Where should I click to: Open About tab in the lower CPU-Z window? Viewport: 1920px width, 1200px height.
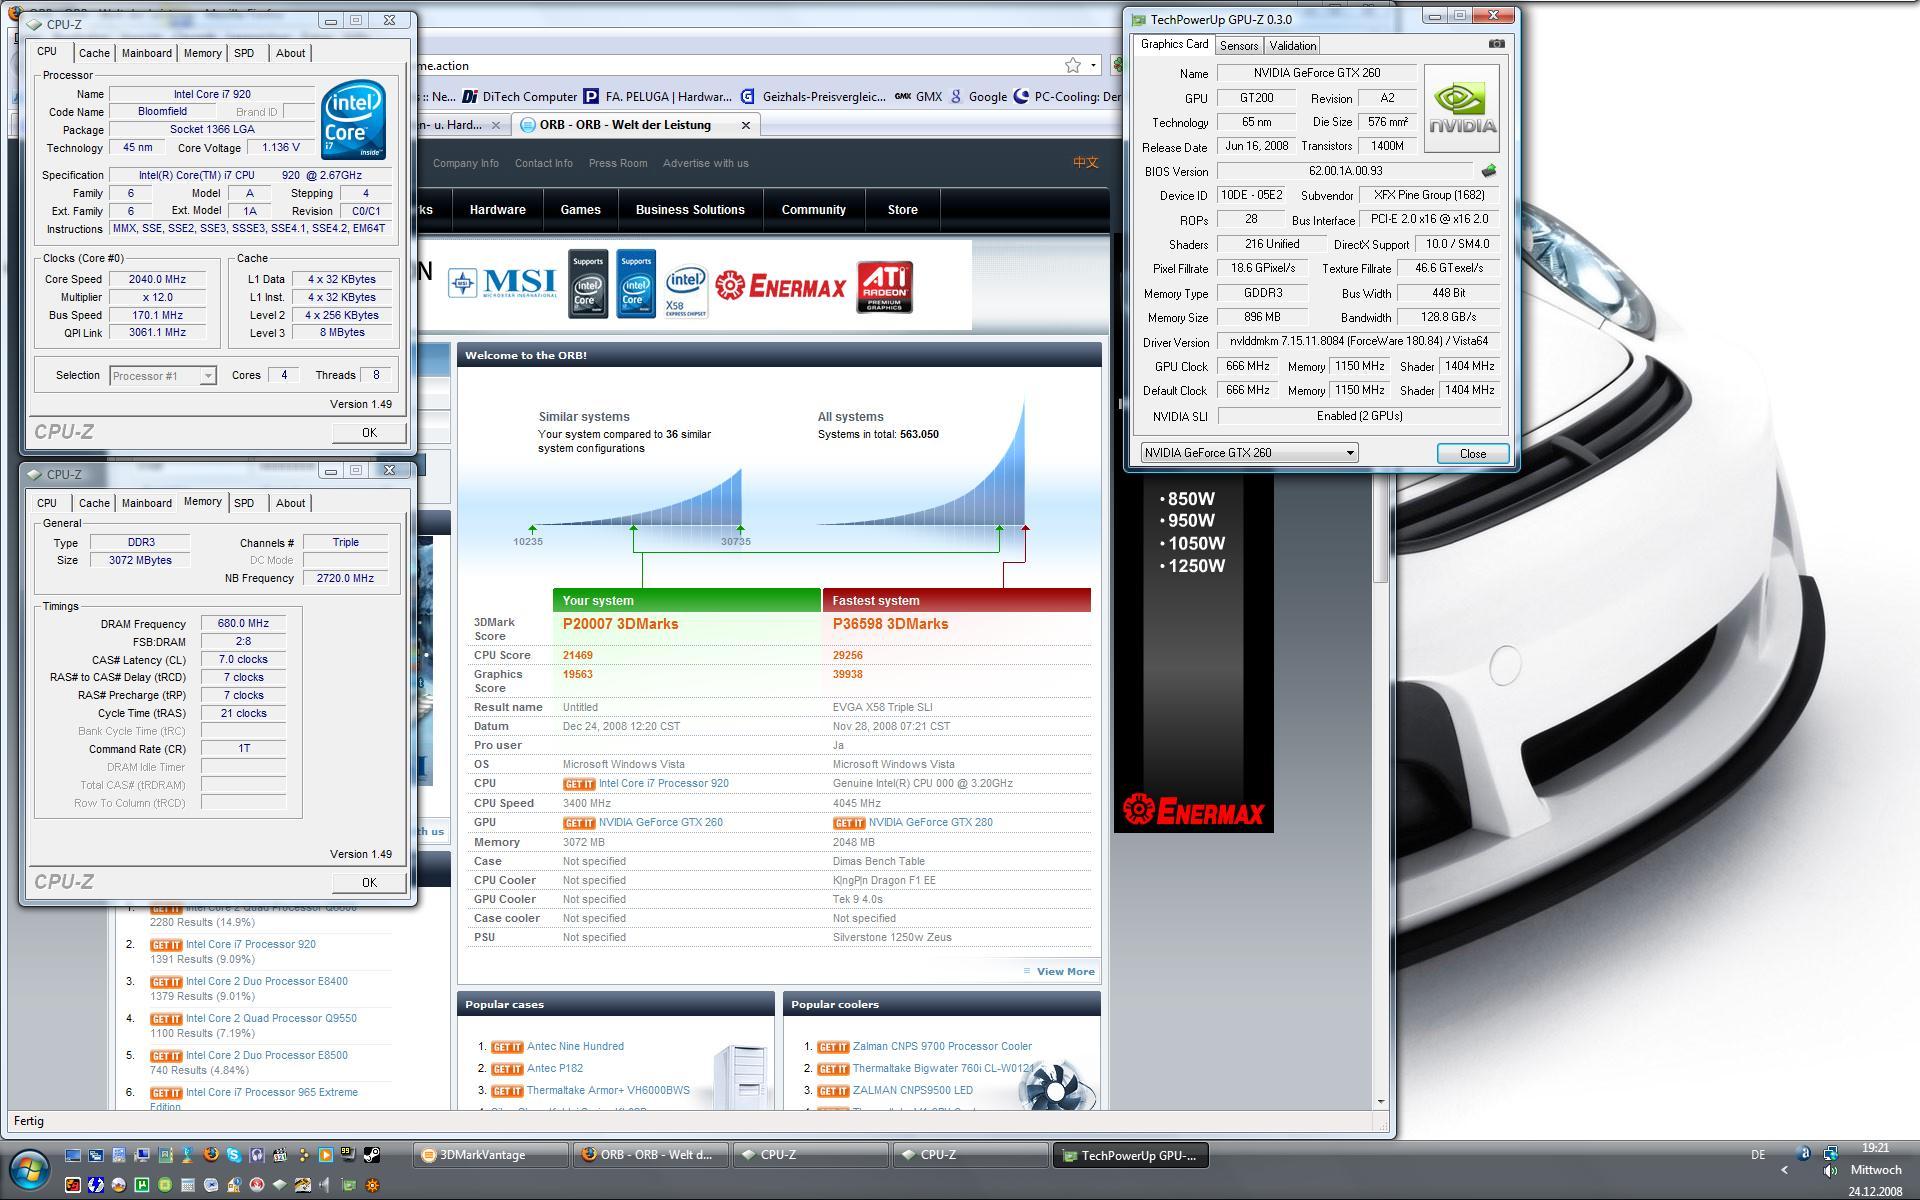click(x=290, y=503)
